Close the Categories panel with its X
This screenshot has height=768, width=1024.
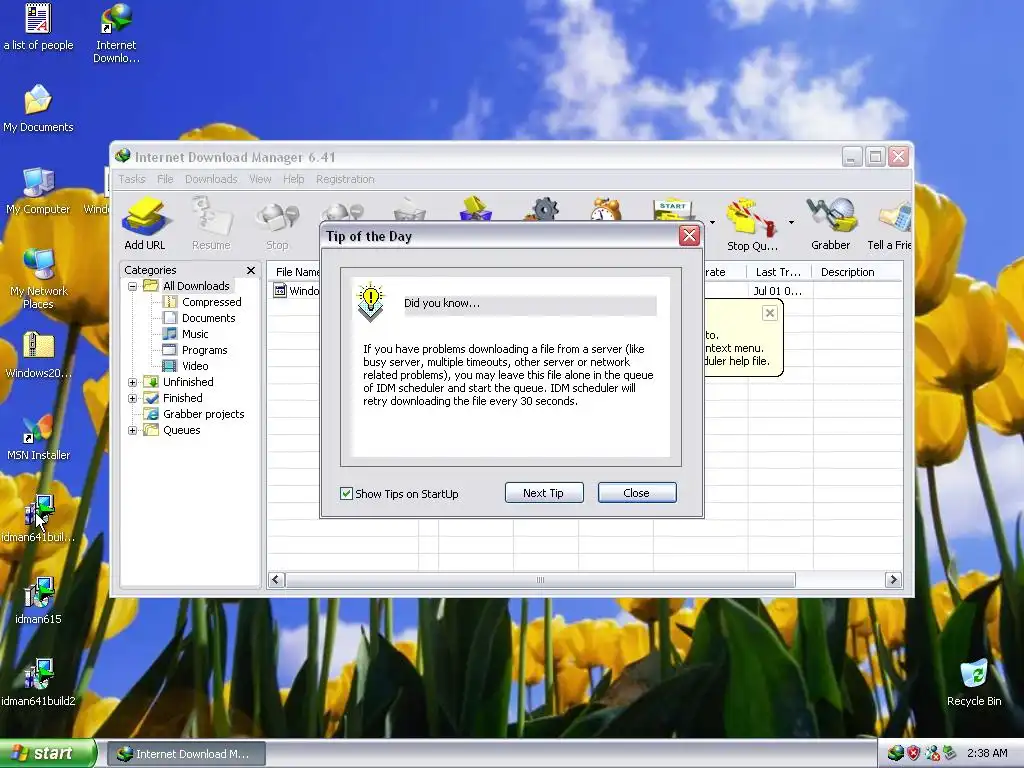[251, 270]
